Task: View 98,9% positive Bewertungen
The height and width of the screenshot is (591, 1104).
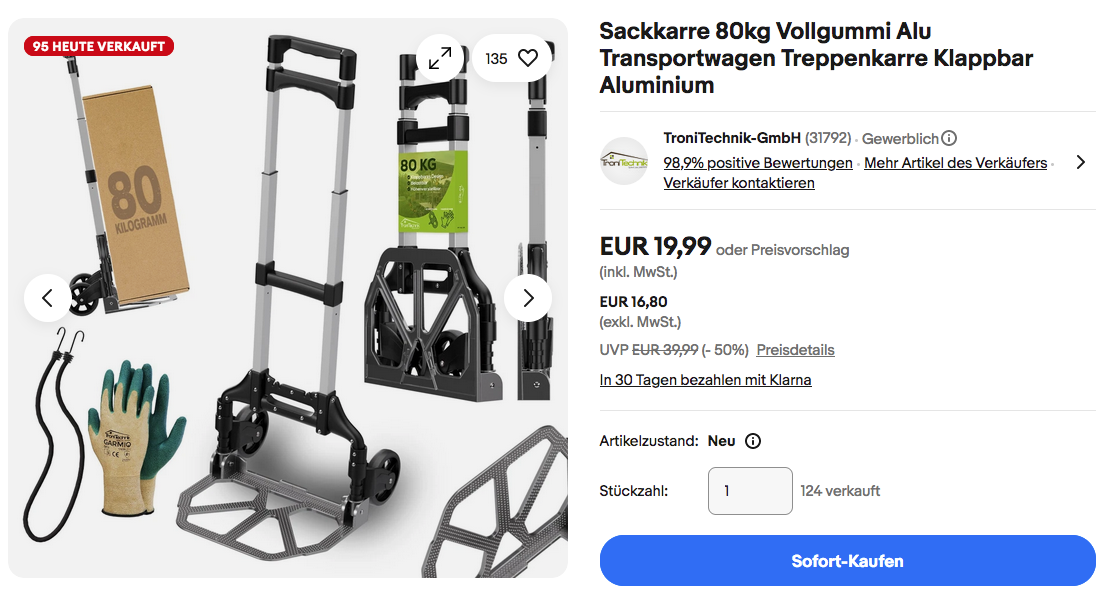Action: click(x=758, y=163)
